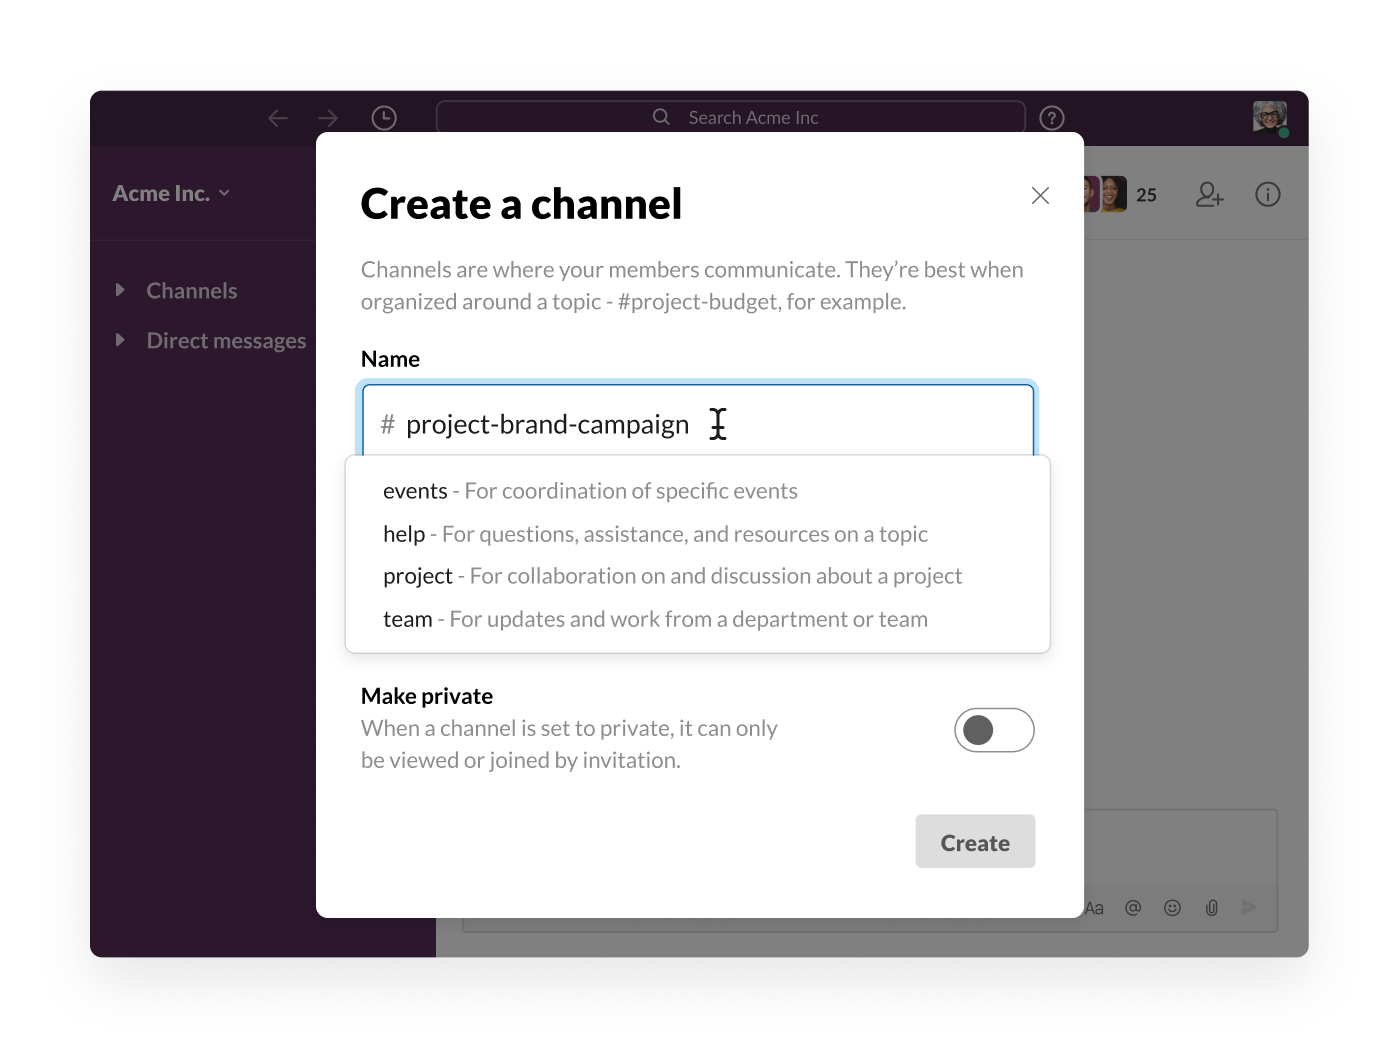Screen dimensions: 1400x1048
Task: Click the attach file paperclip icon
Action: coord(1211,907)
